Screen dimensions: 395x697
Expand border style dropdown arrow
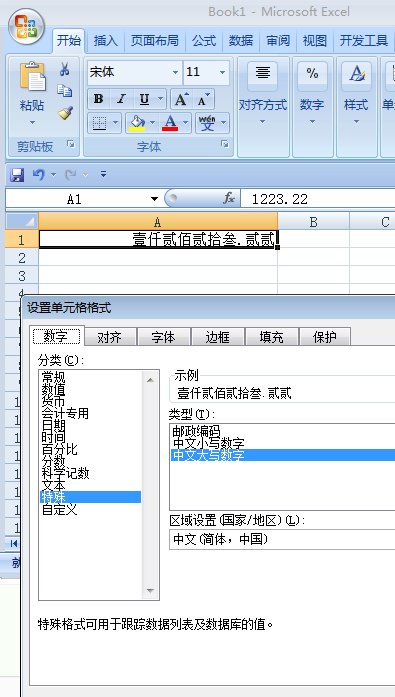115,123
